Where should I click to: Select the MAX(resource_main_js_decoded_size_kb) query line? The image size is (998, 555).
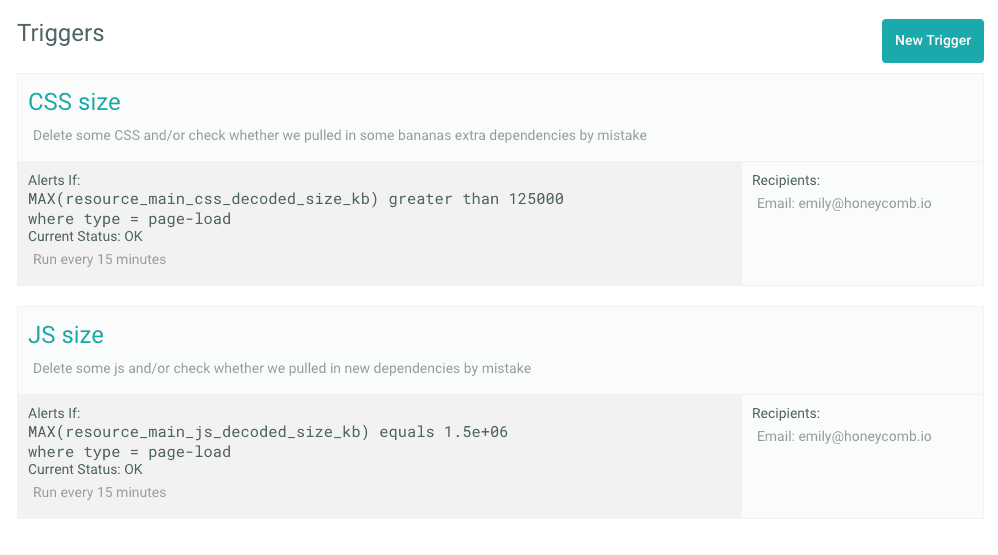point(267,432)
